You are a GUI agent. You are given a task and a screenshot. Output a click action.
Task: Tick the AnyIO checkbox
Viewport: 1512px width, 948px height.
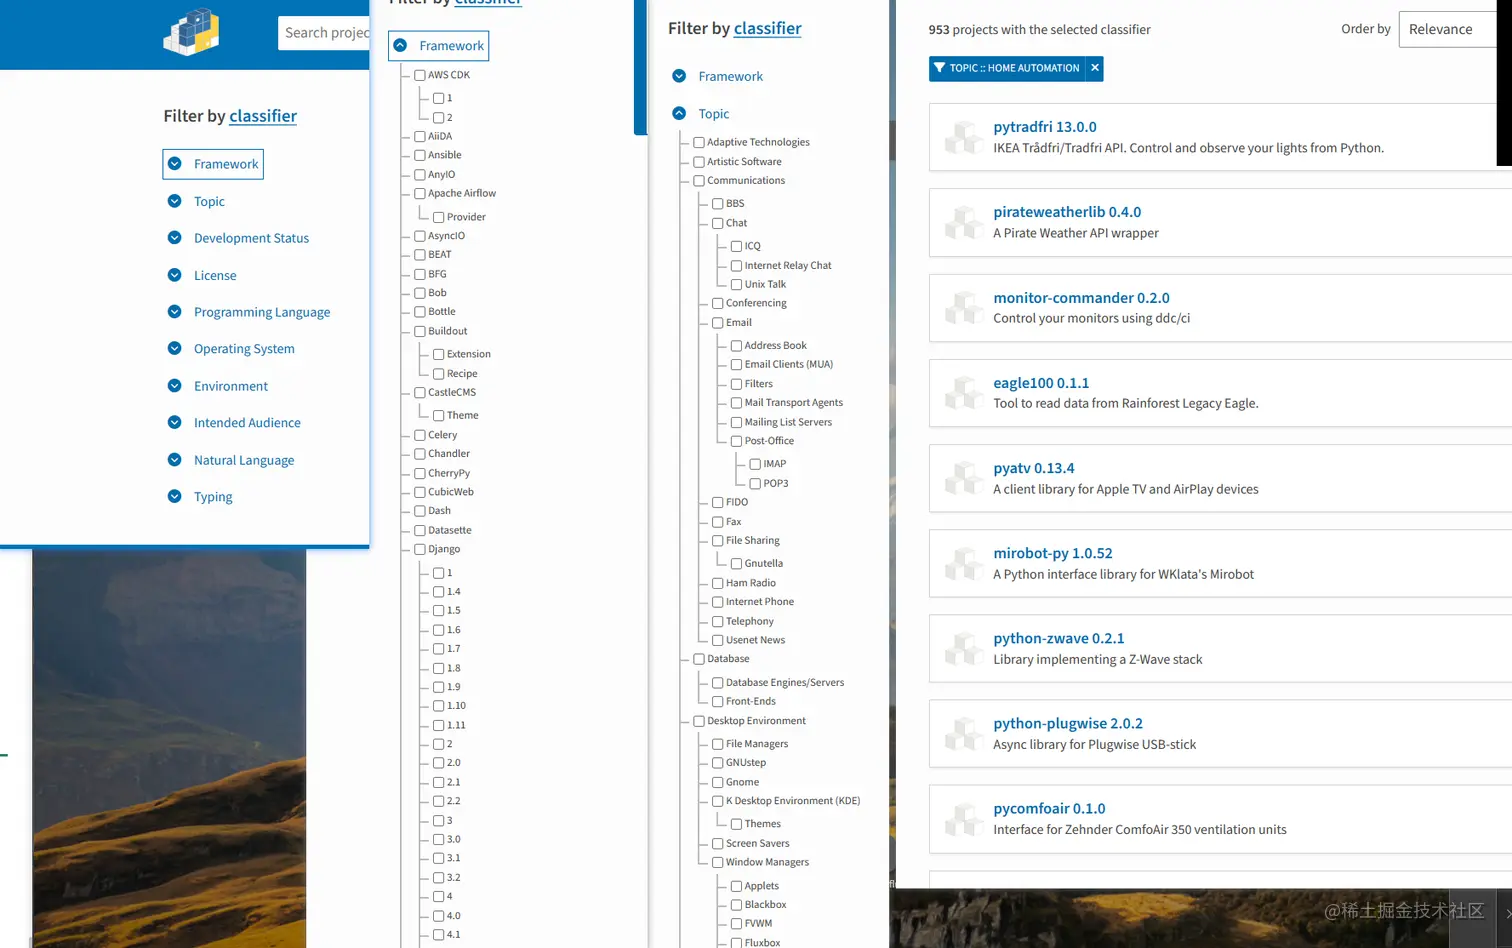tap(420, 175)
